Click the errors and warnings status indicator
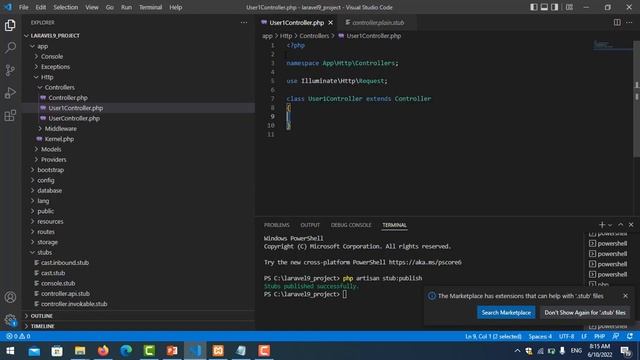This screenshot has width=640, height=360. [18, 336]
